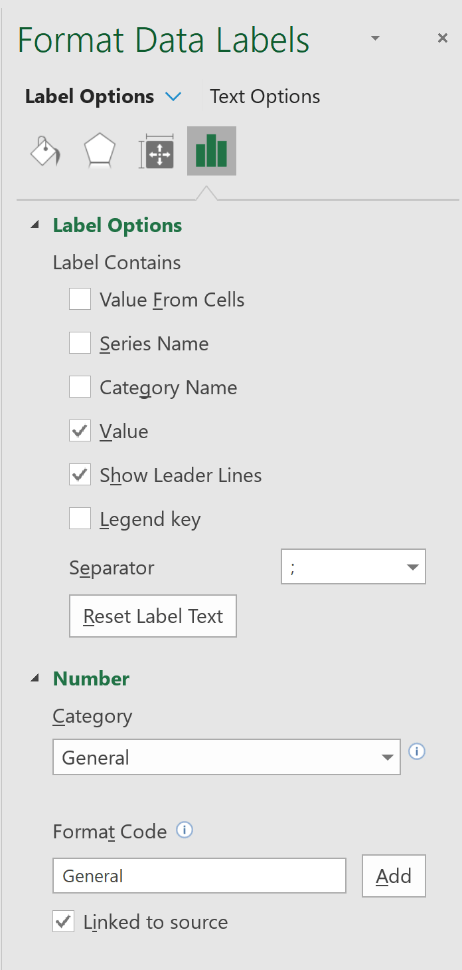The width and height of the screenshot is (462, 970).
Task: Open the Separator dropdown
Action: click(x=353, y=567)
